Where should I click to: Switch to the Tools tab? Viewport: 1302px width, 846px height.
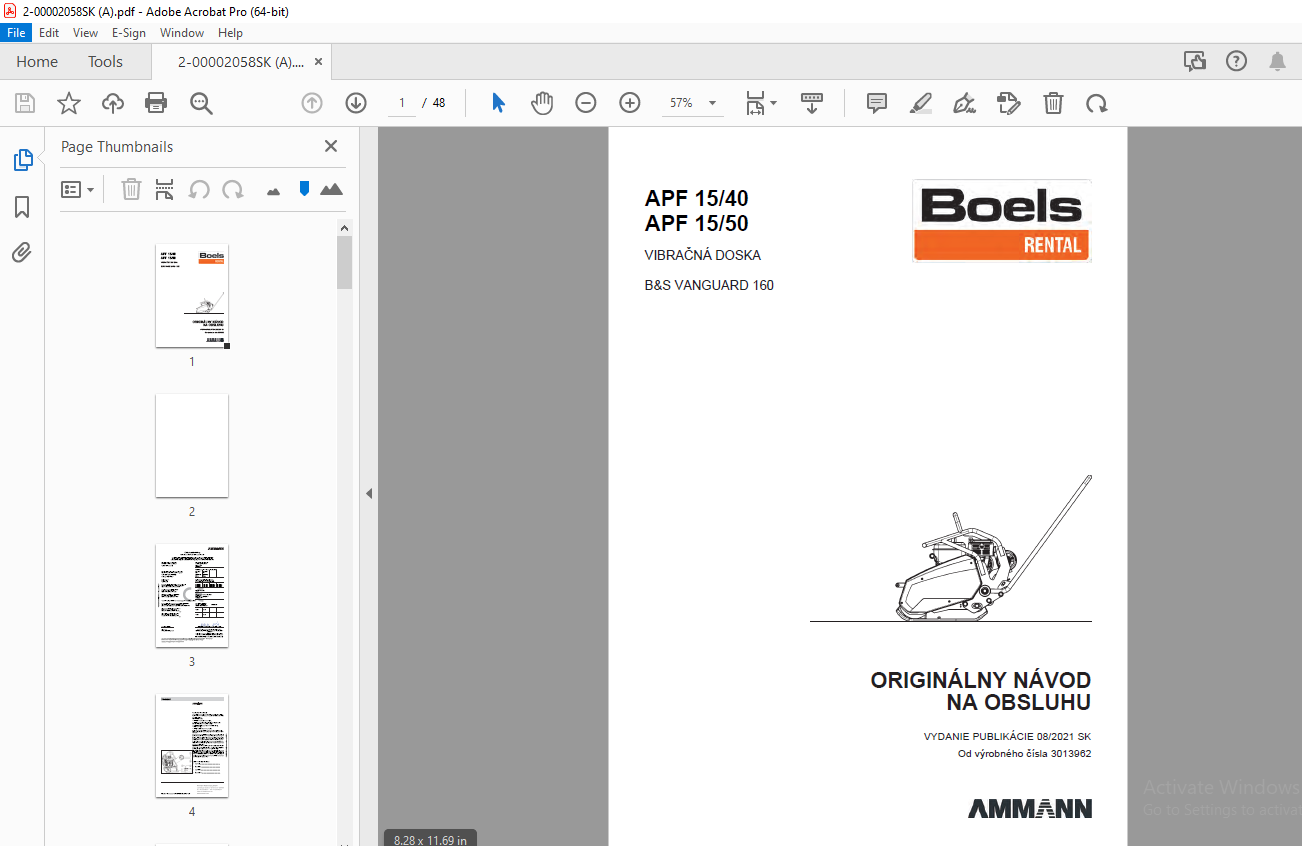tap(105, 61)
